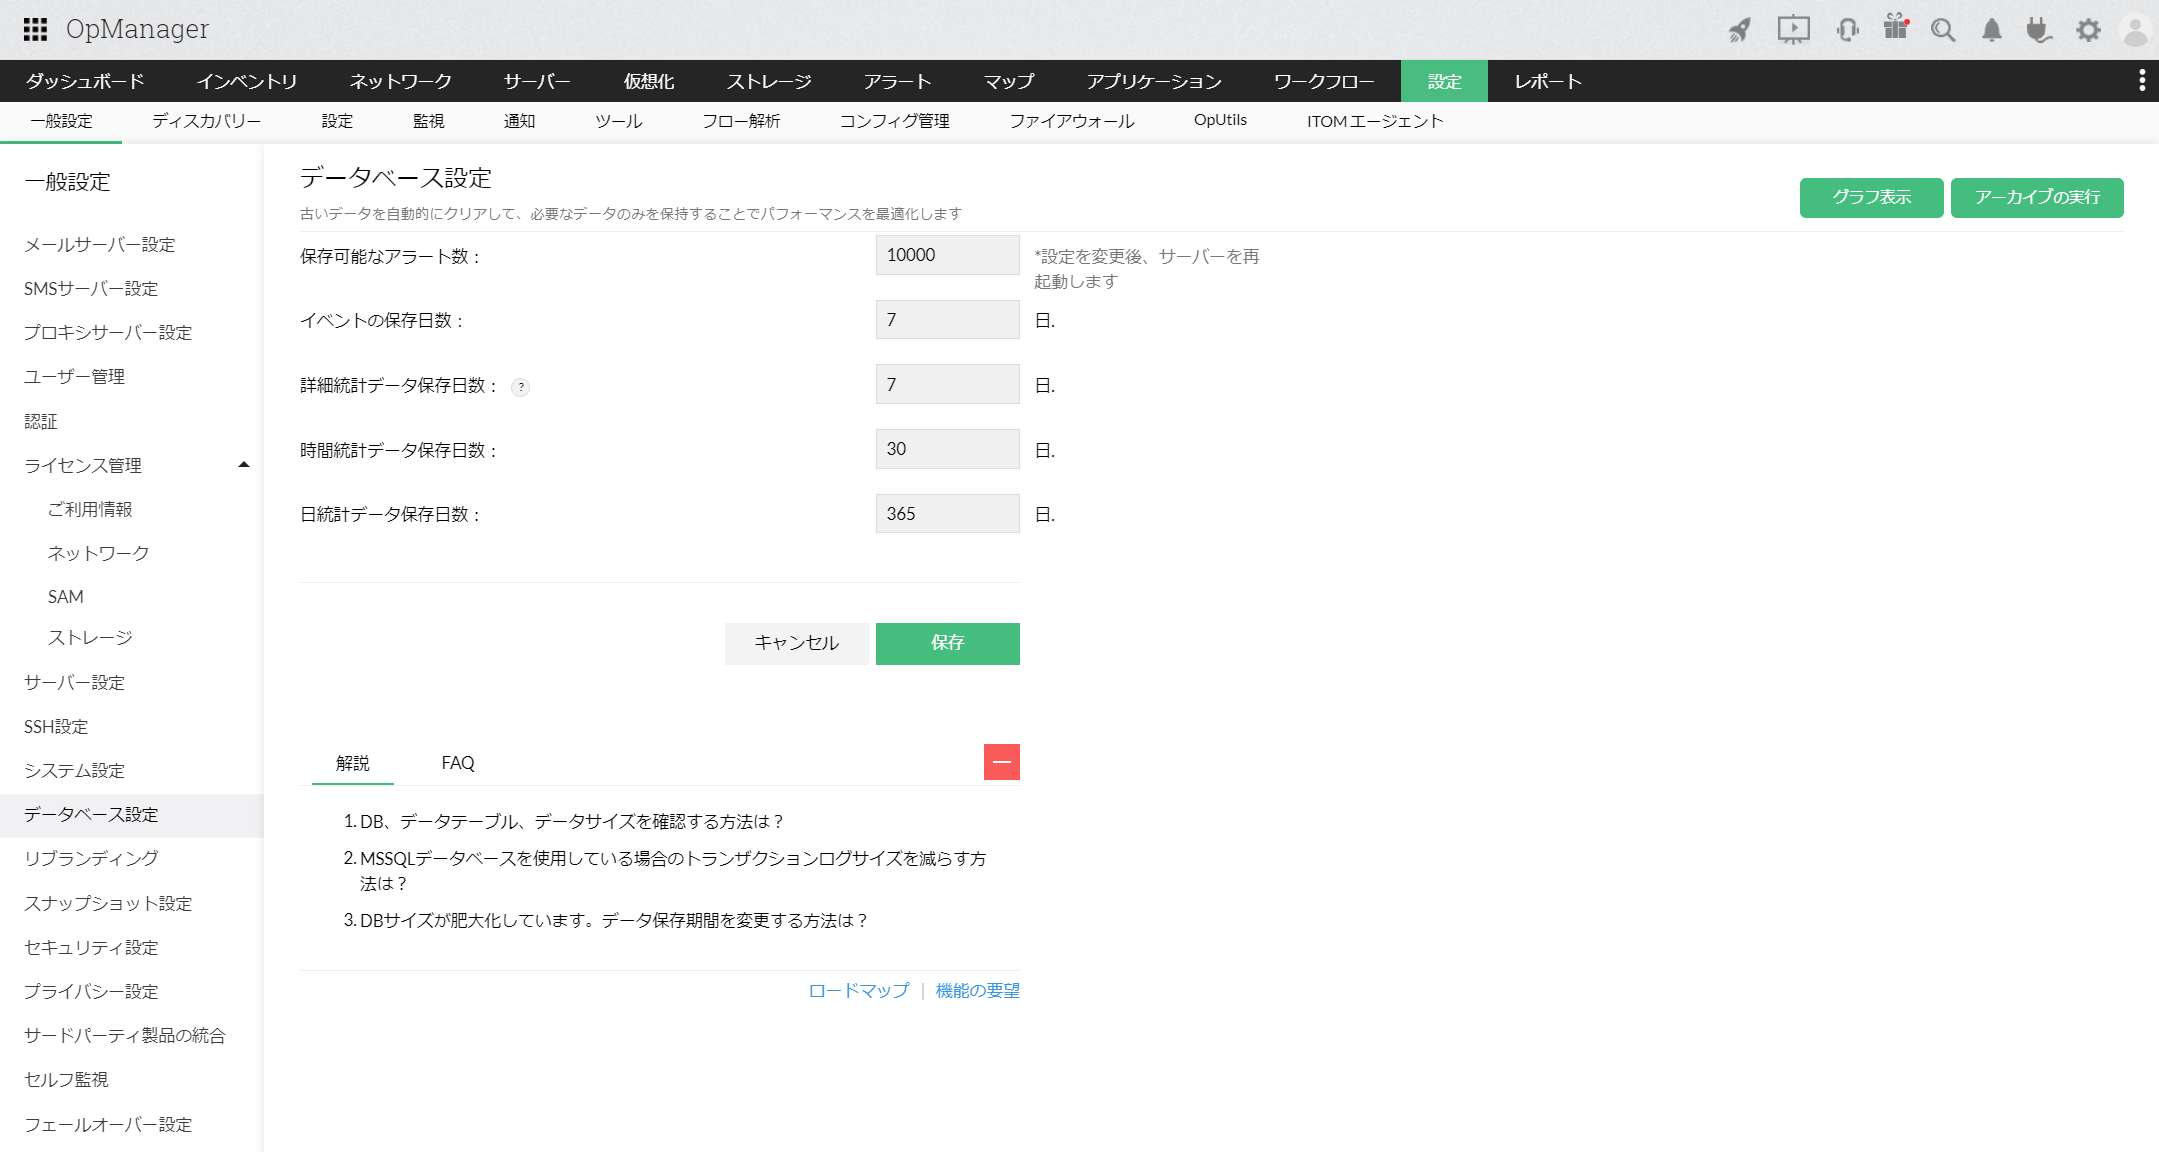Viewport: 2159px width, 1152px height.
Task: Click the plug integrations icon
Action: point(2038,30)
